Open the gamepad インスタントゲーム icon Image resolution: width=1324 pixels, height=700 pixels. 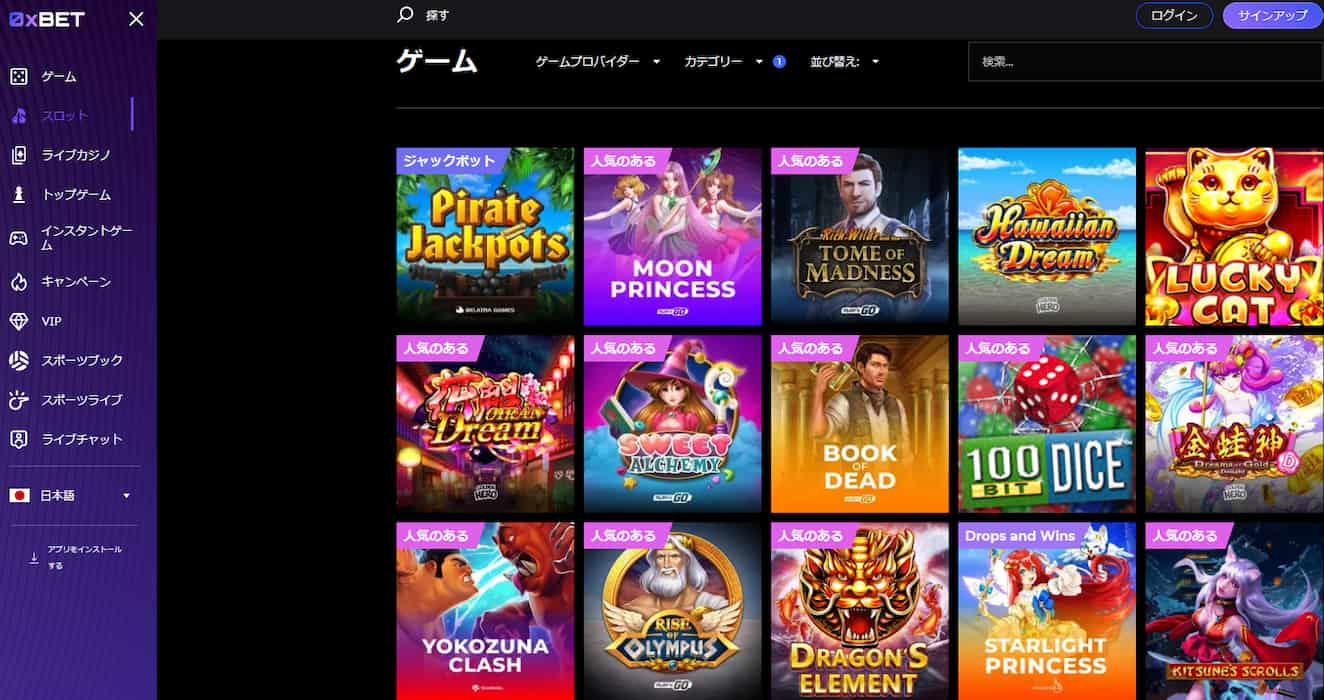(18, 238)
